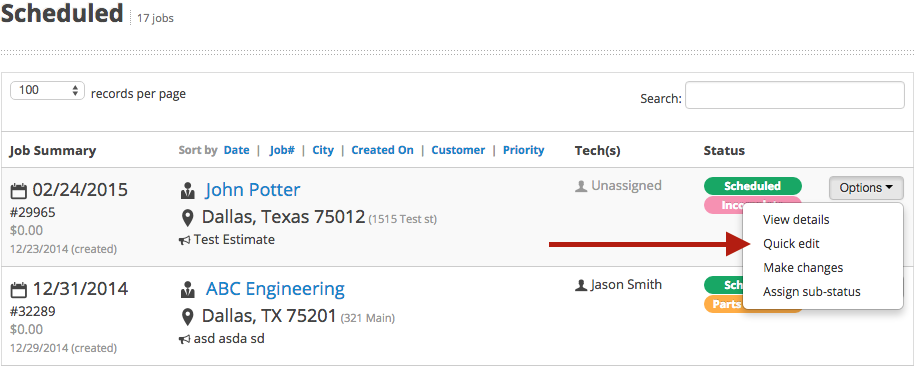Click megaphone icon beside asd asda sd
Viewport: 916px width, 366px height.
[185, 339]
